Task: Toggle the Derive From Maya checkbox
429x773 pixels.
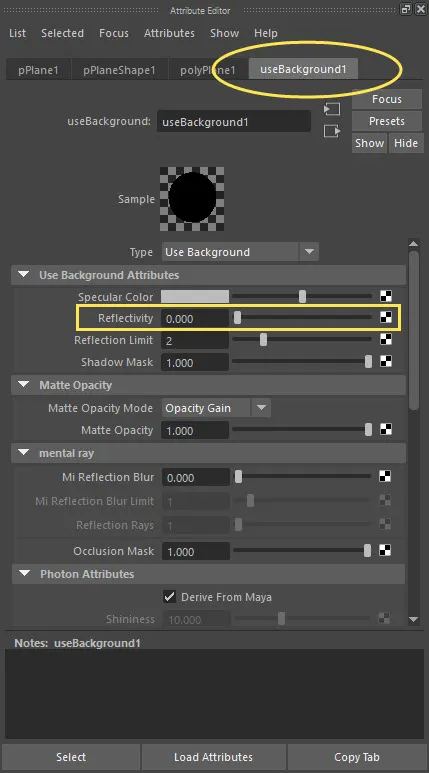Action: click(170, 597)
